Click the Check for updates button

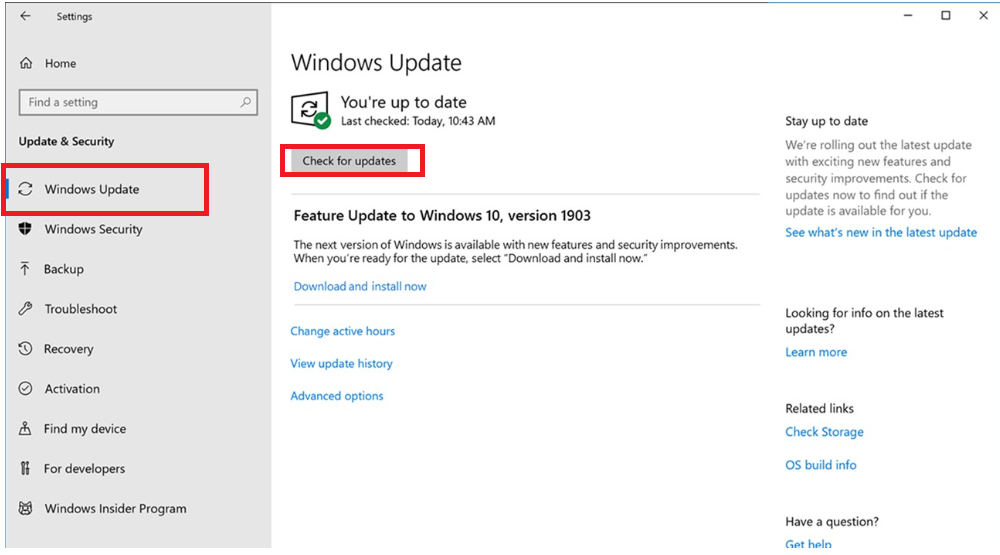pos(349,161)
